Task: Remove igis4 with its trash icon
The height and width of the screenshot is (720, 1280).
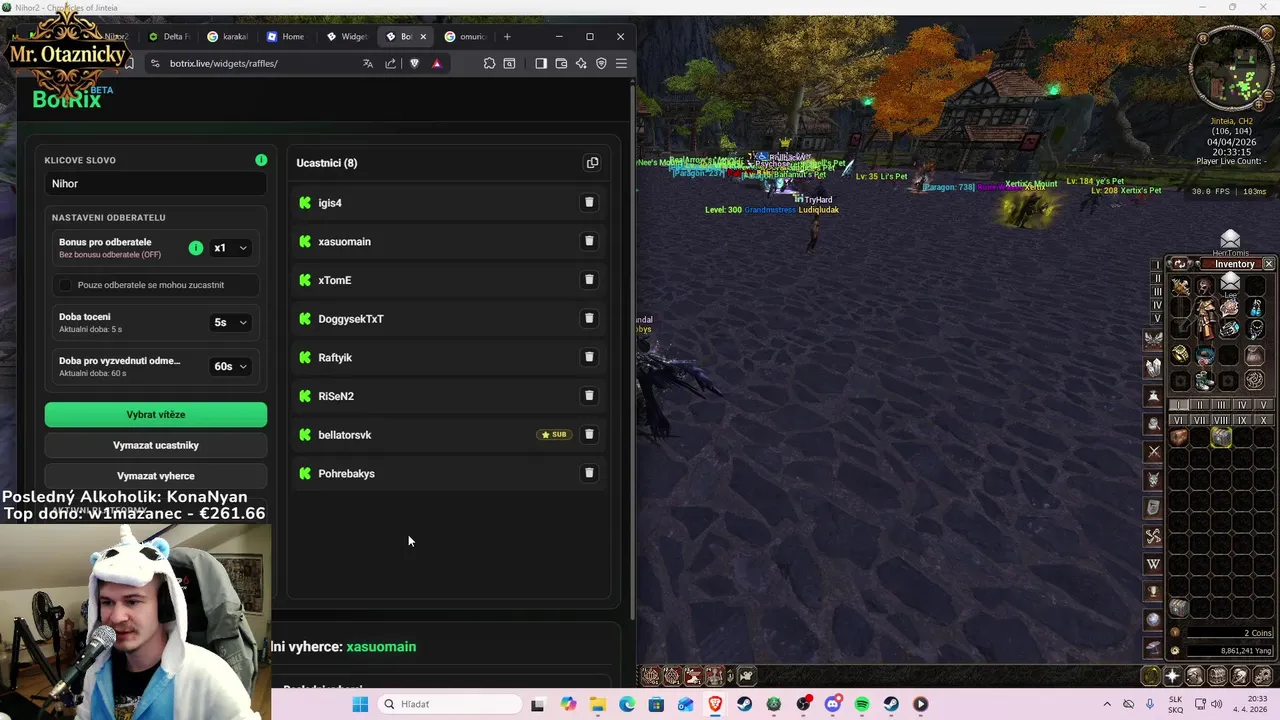Action: point(589,202)
